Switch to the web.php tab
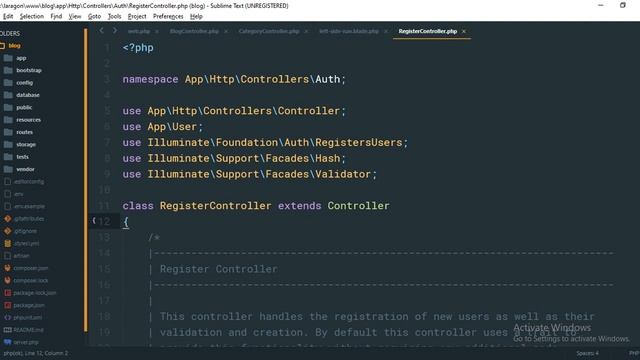Screen dimensions: 640x360 point(138,31)
